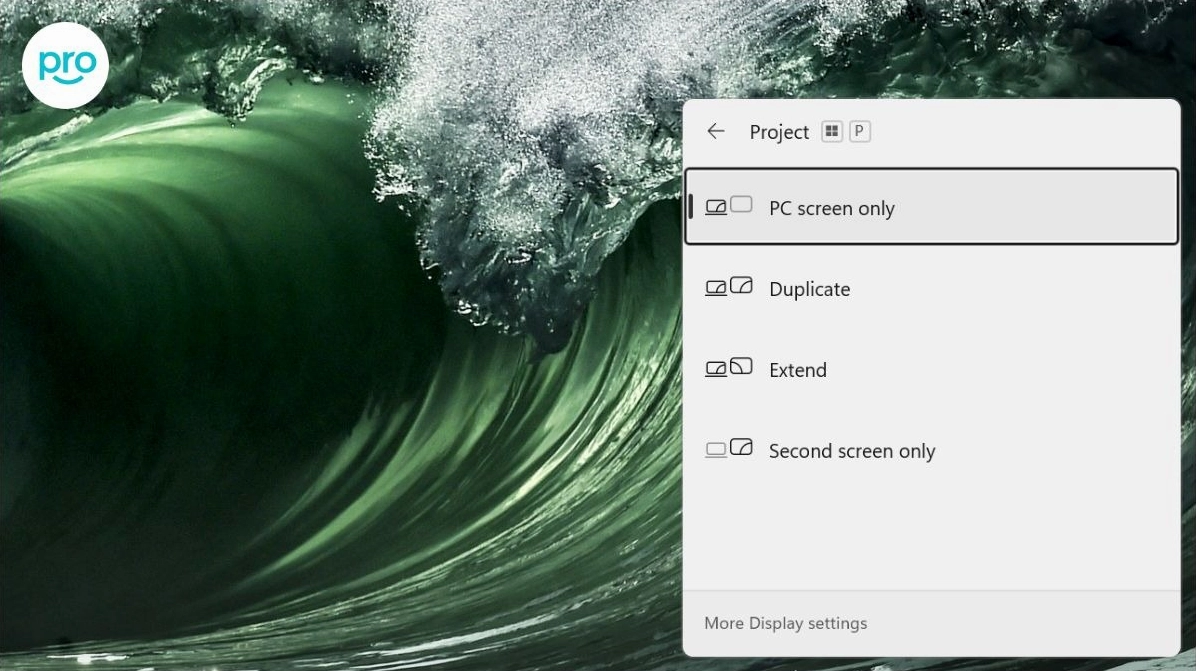The height and width of the screenshot is (671, 1196).
Task: Click the selection bar left of PC screen only
Action: point(691,207)
